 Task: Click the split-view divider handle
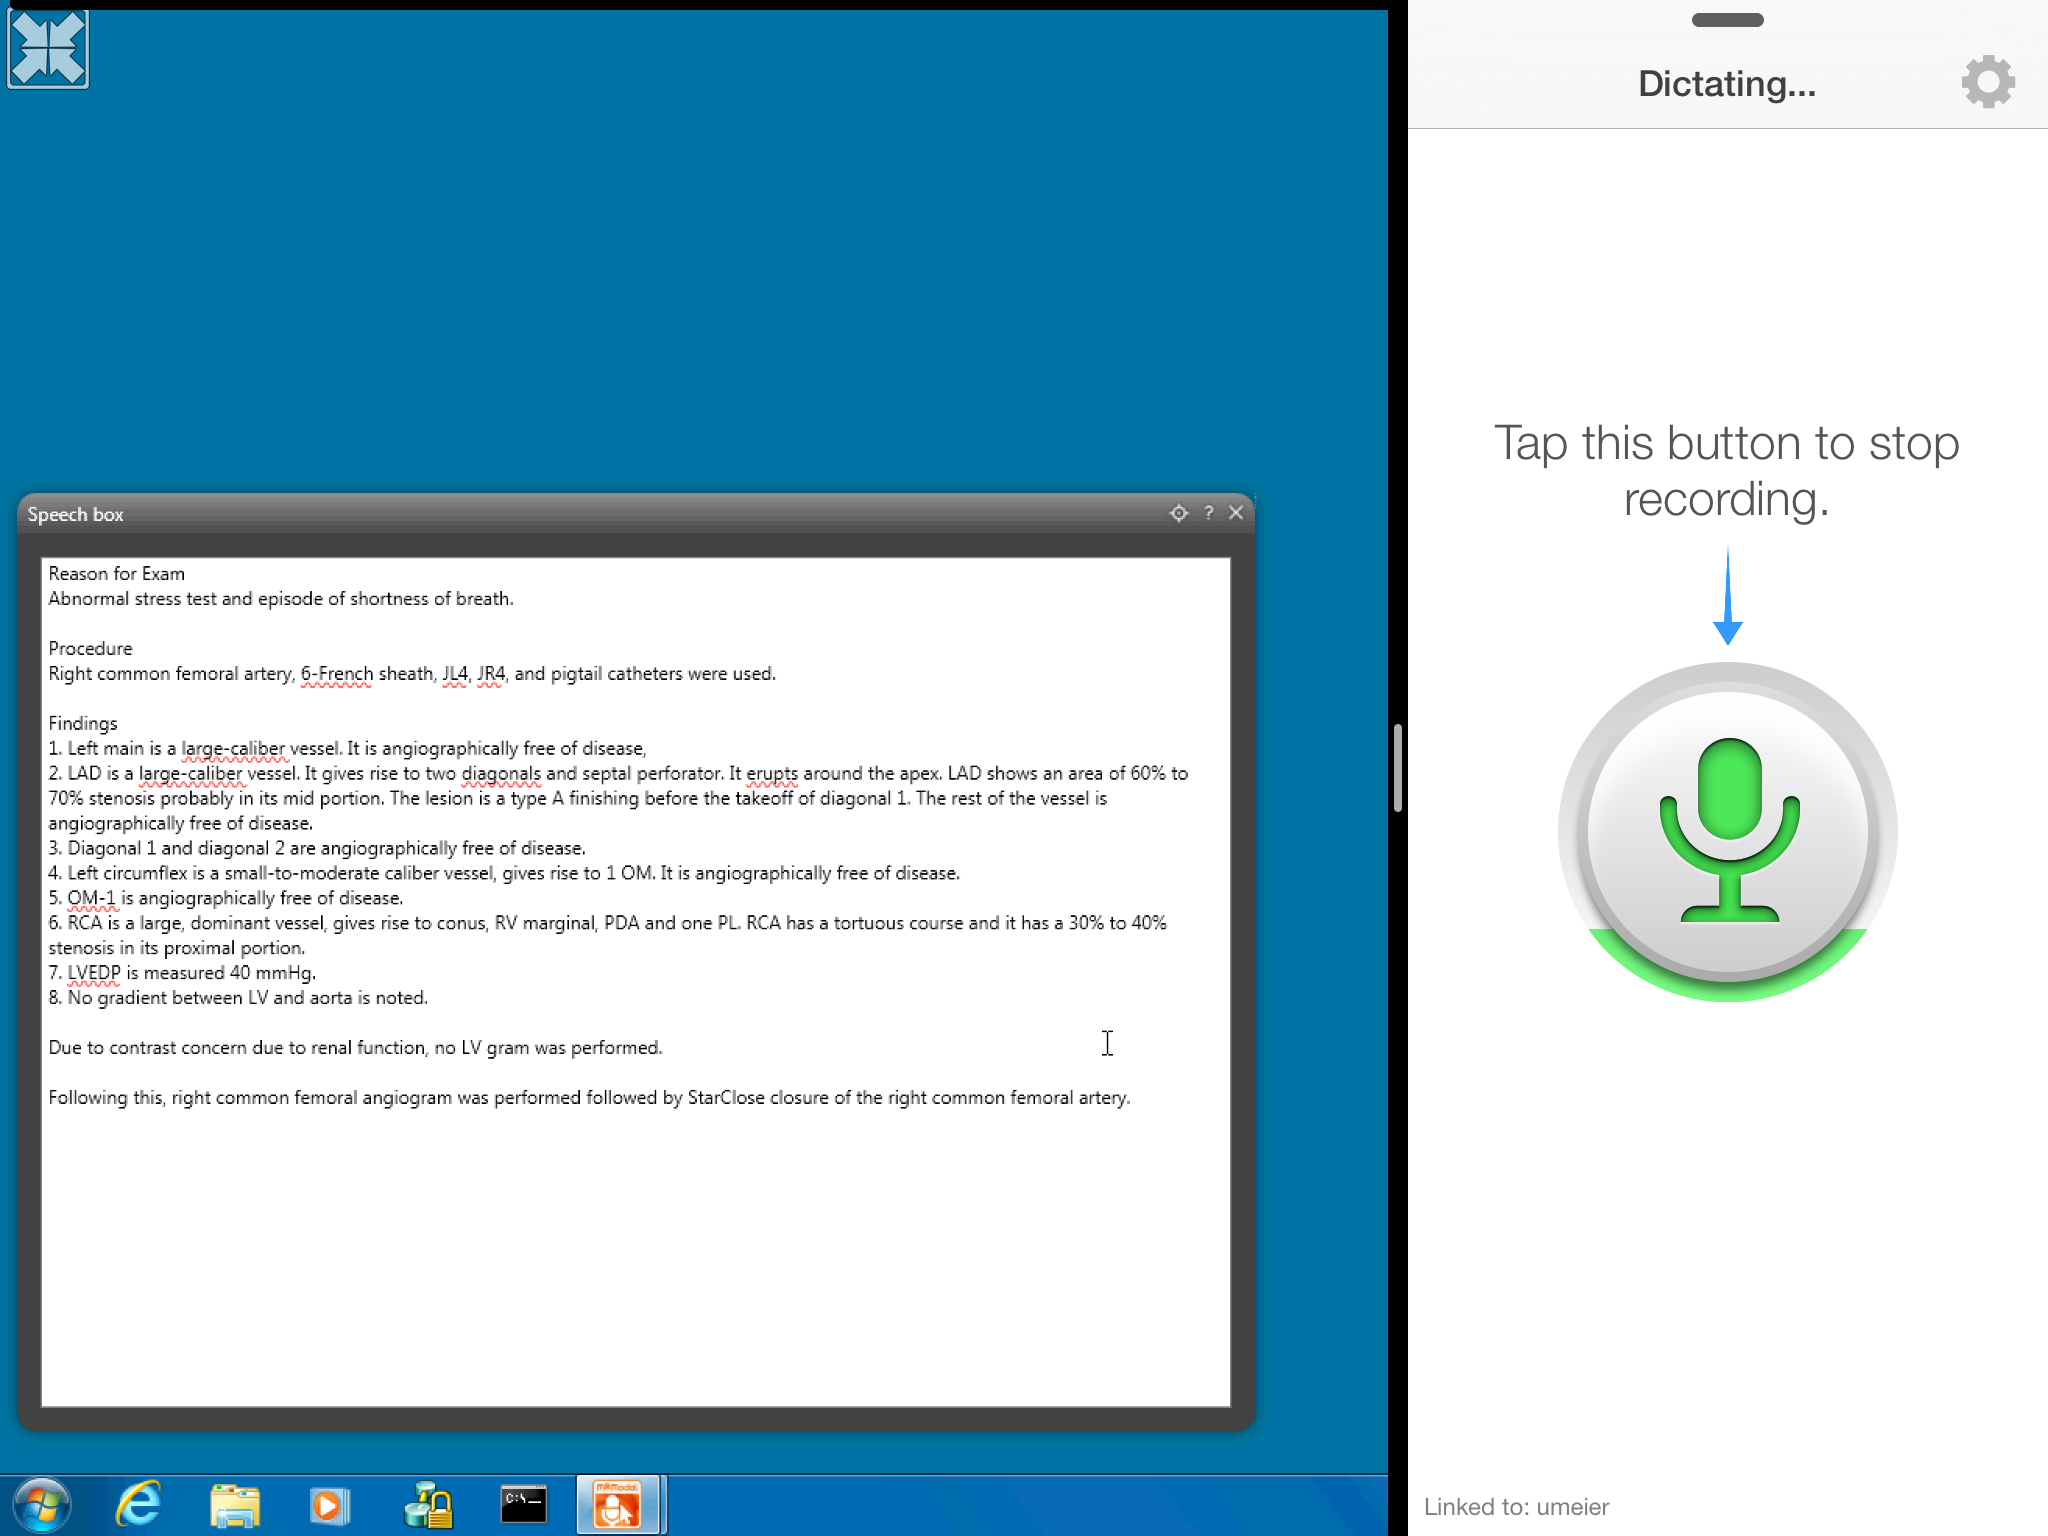coord(1397,768)
